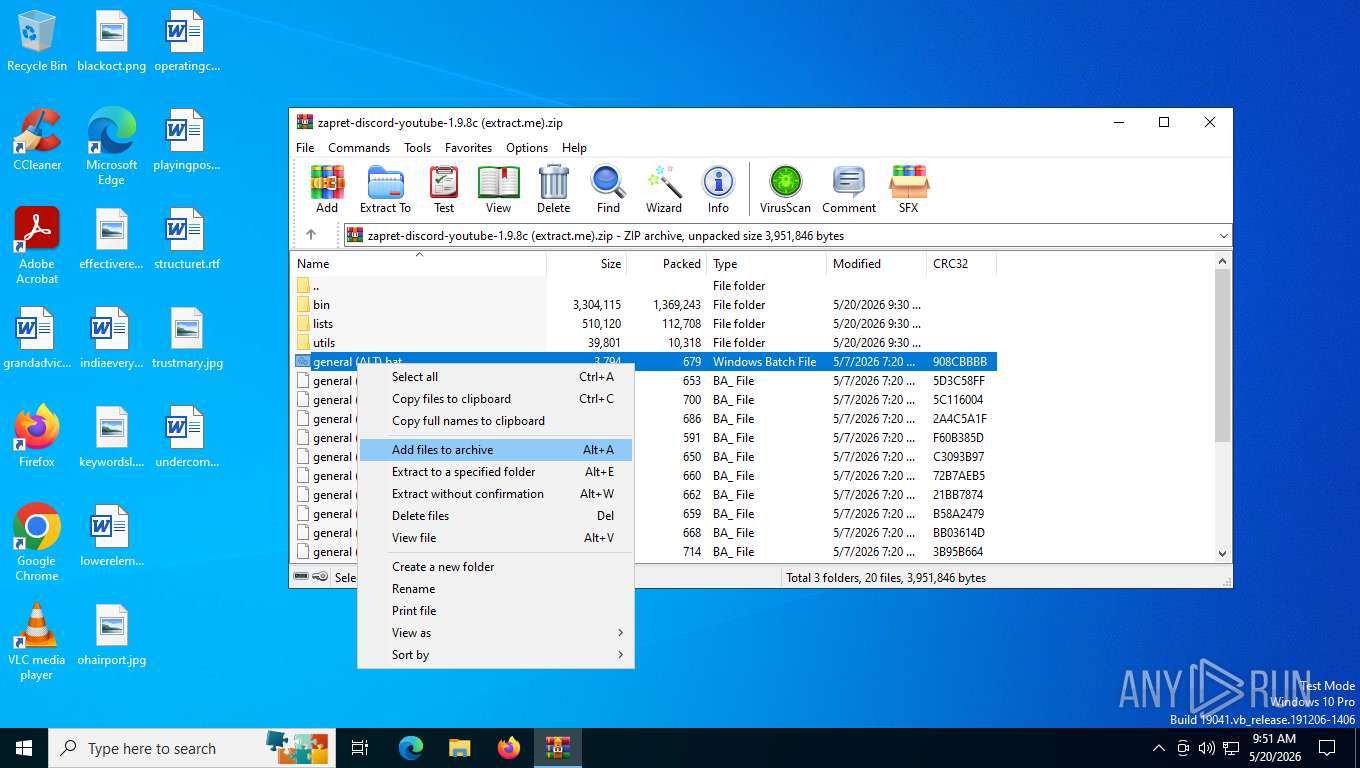Sort by the CRC32 column header
This screenshot has height=768, width=1360.
click(961, 264)
